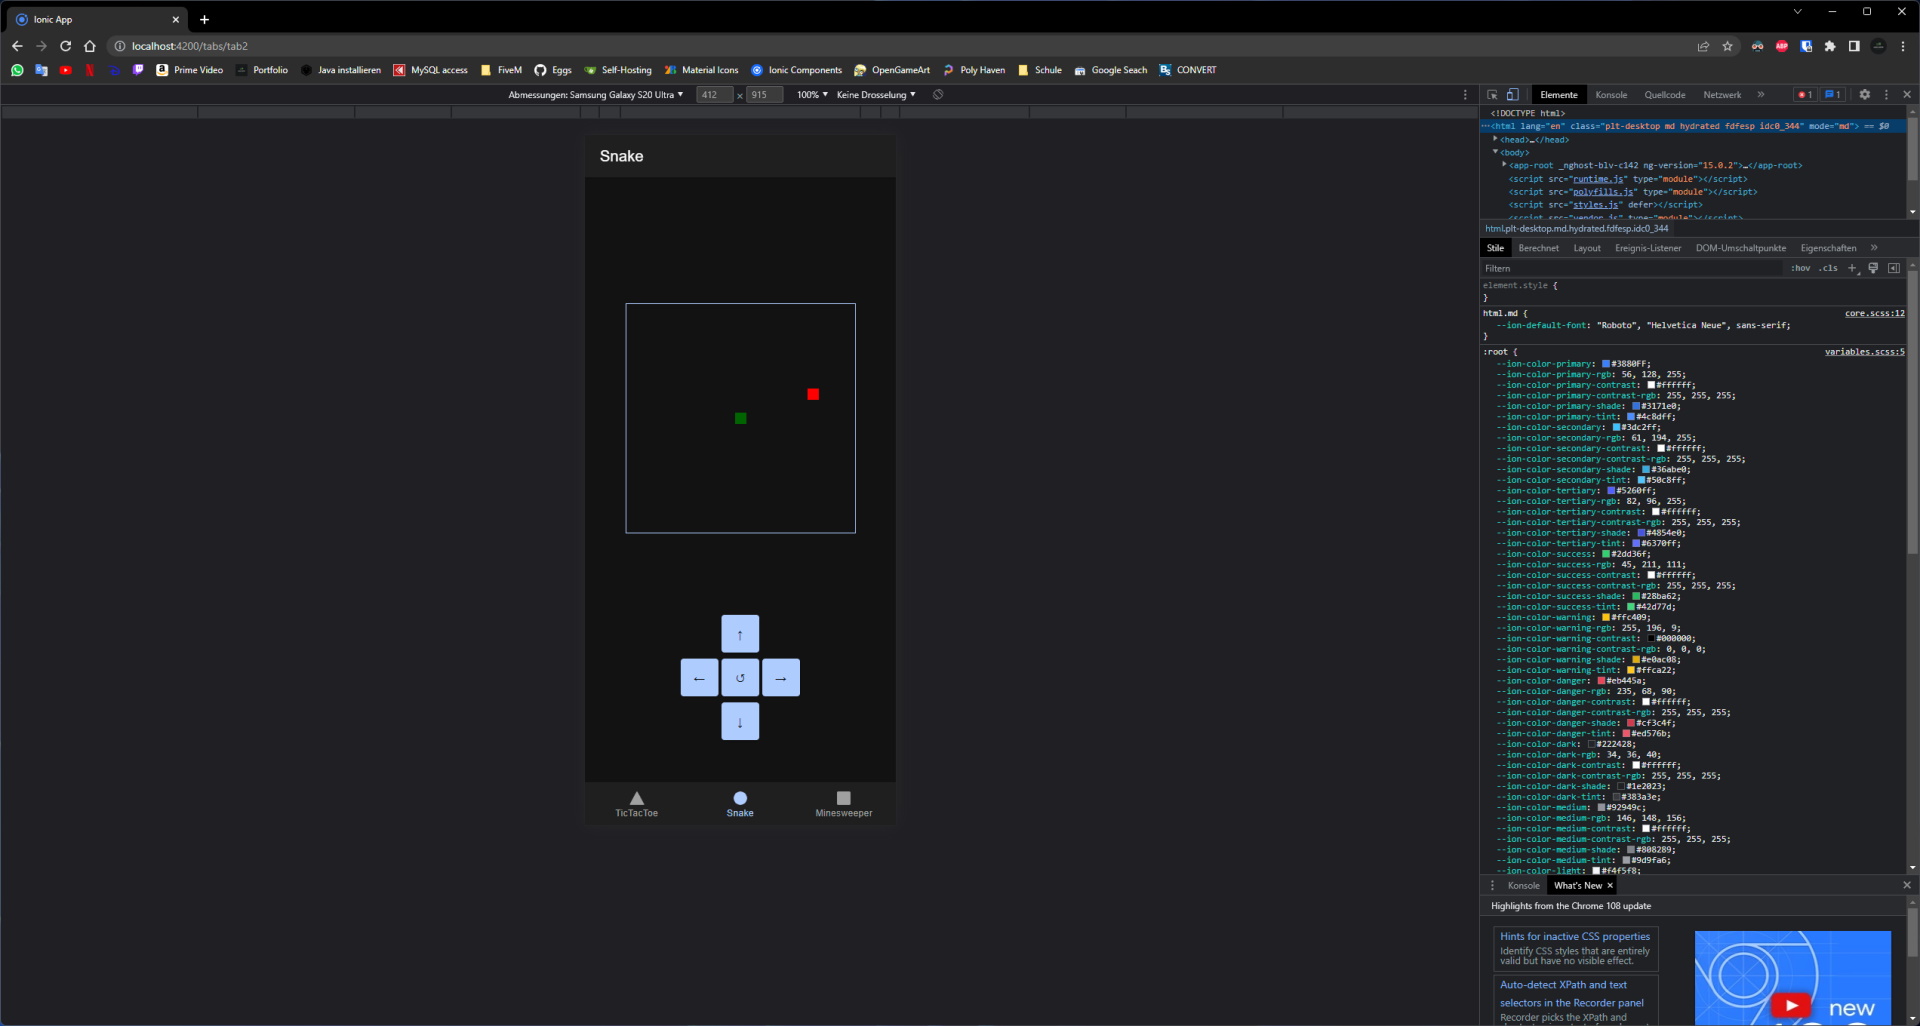This screenshot has height=1026, width=1920.
Task: Steer the snake with the left arrow button
Action: pyautogui.click(x=699, y=678)
